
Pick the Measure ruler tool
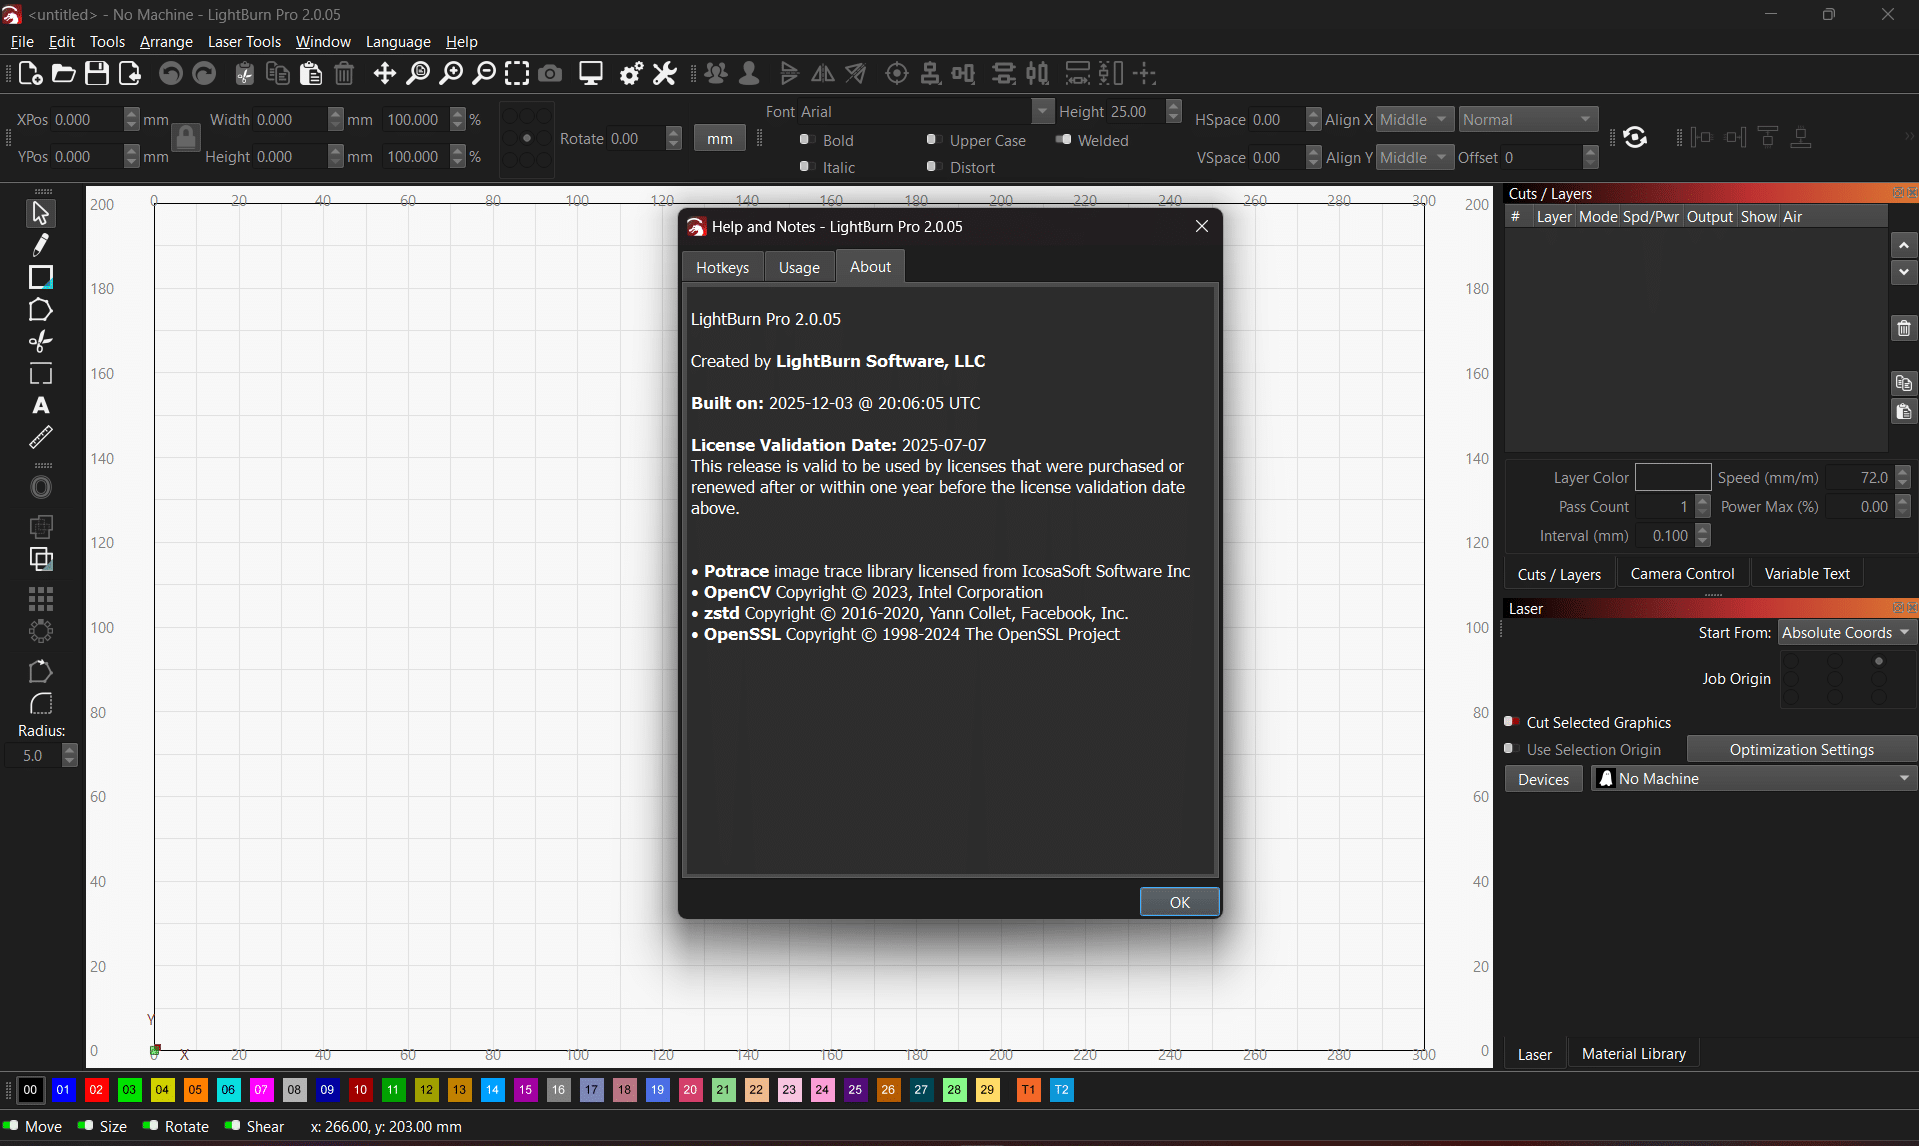point(40,438)
